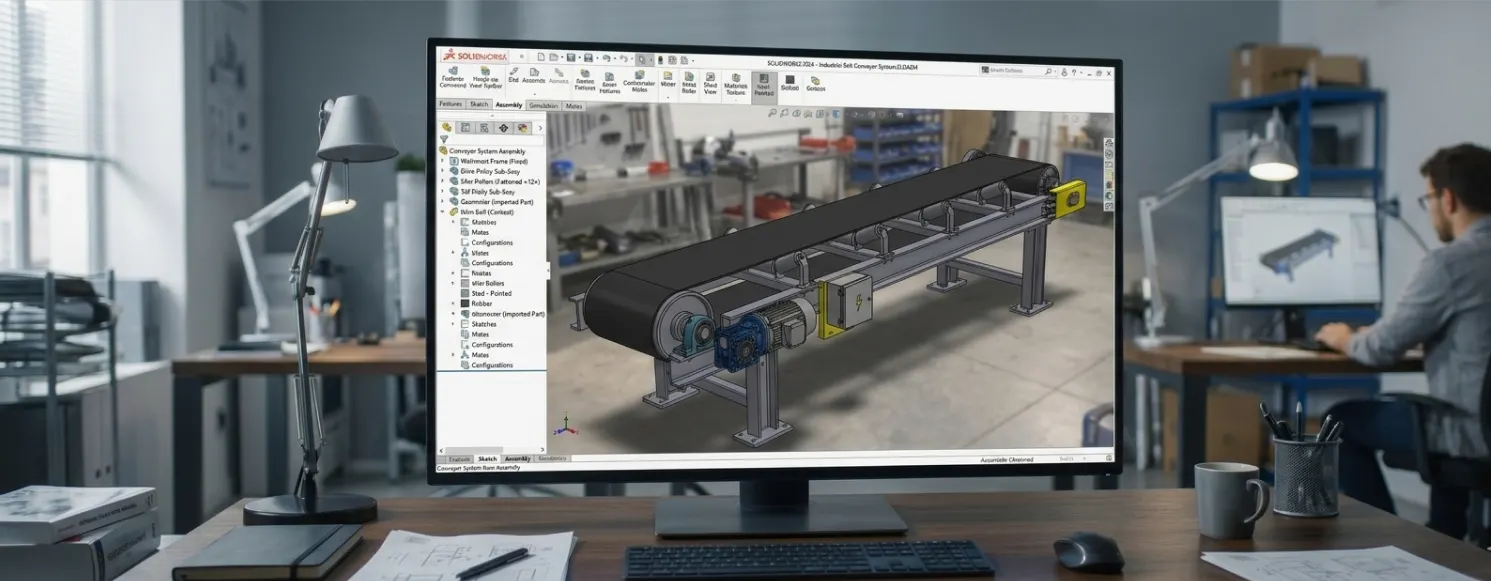Expand the 'Geomnier (imported Part)' tree node

click(x=442, y=202)
